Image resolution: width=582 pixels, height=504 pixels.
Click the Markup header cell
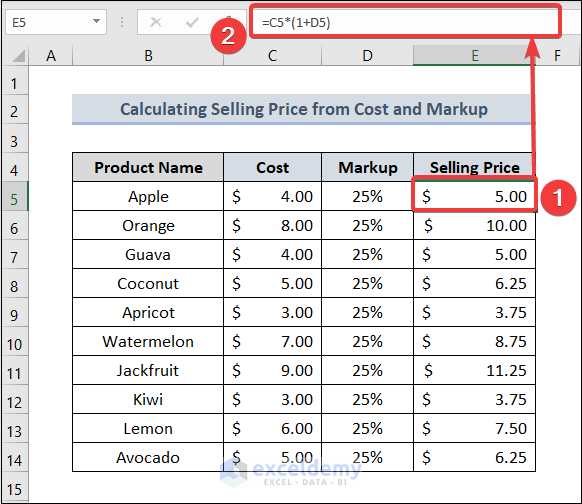pos(367,167)
